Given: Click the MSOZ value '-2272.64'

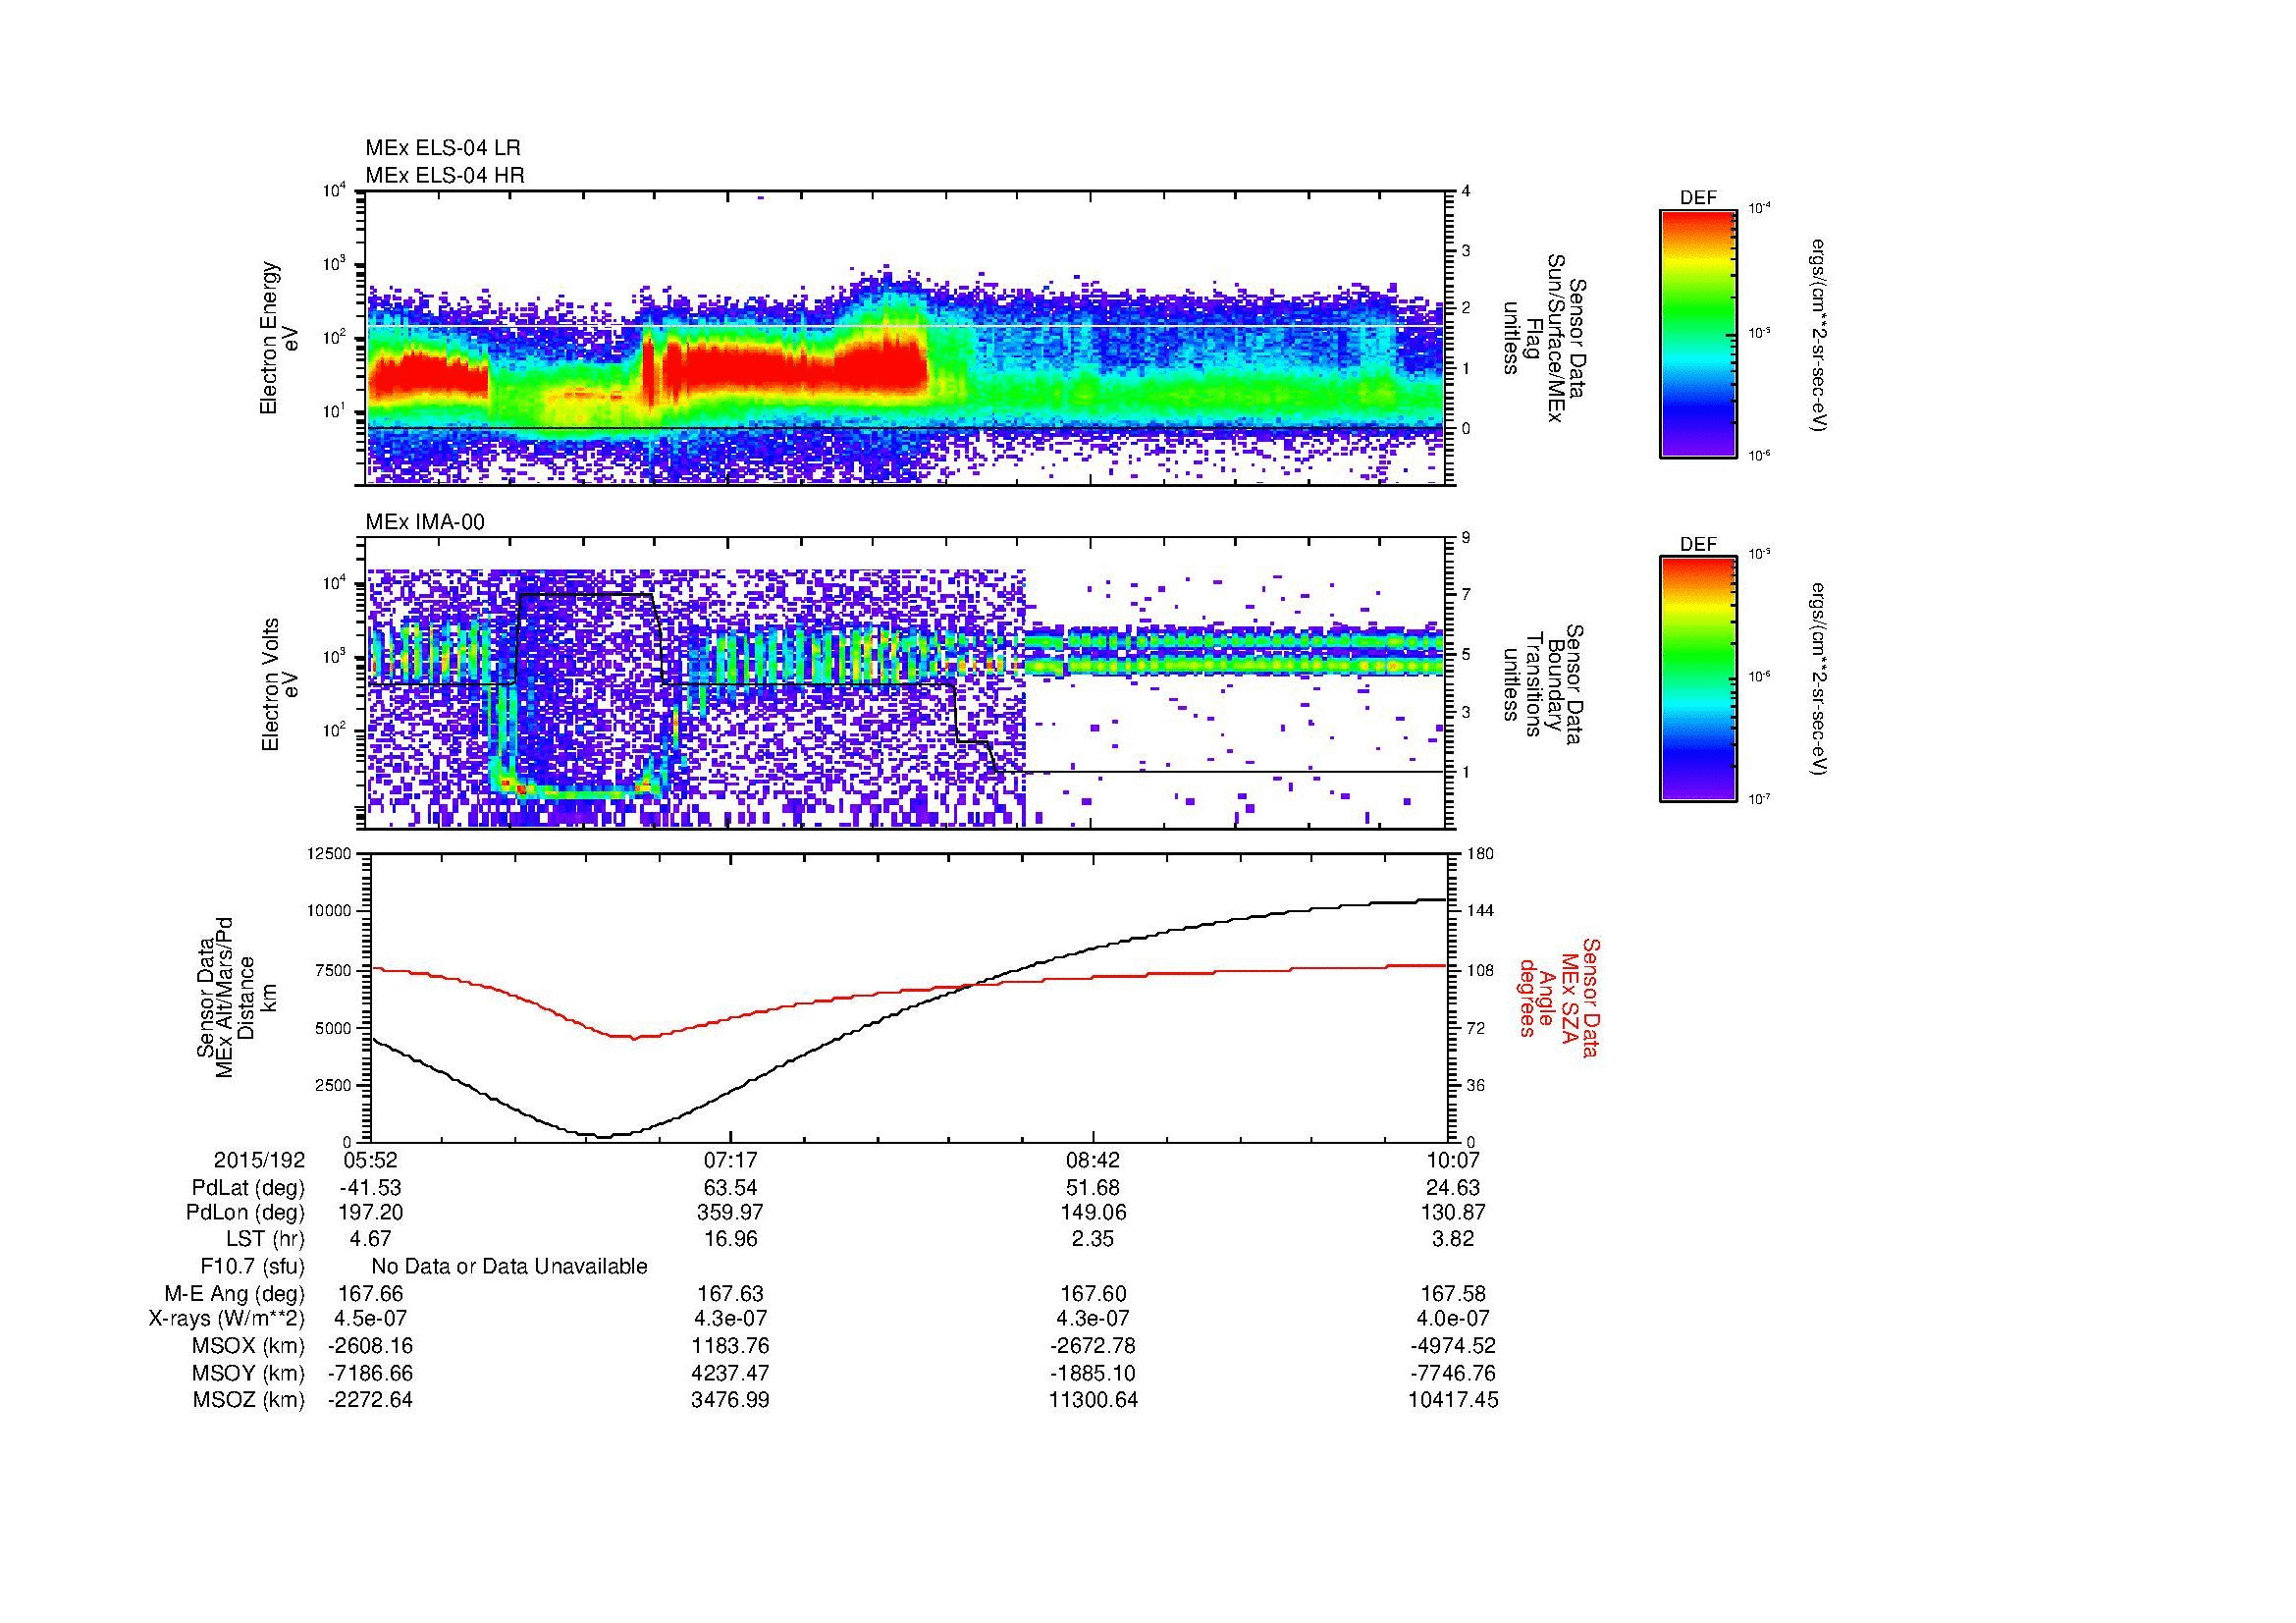Looking at the screenshot, I should point(371,1400).
